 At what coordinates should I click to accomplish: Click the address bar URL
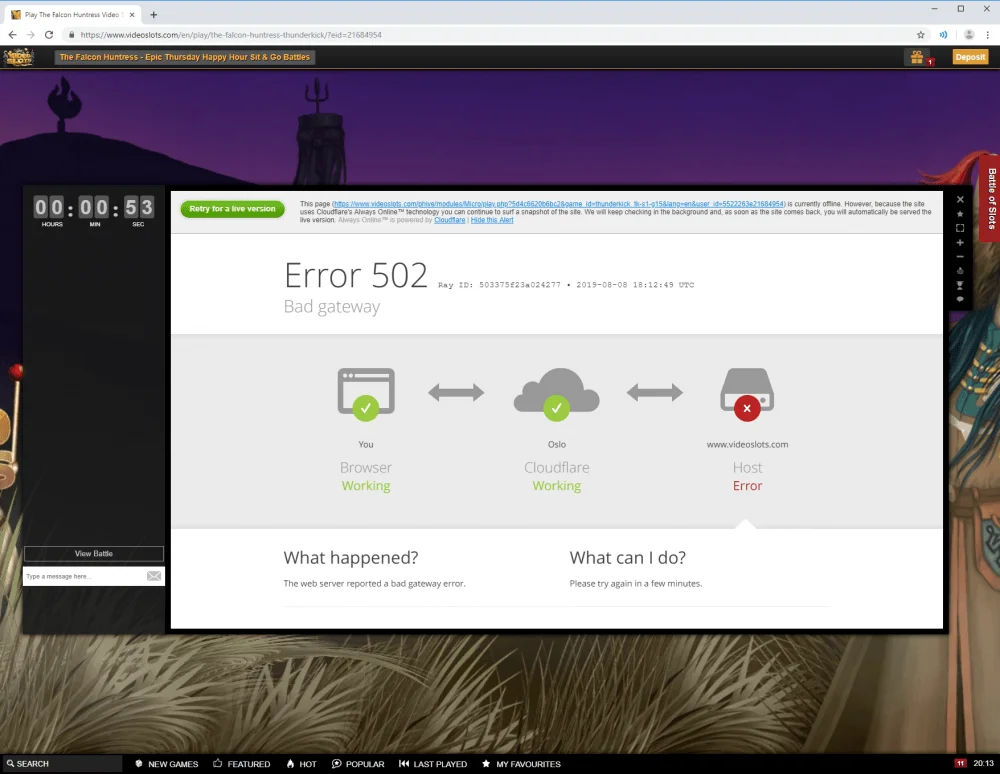pos(231,35)
